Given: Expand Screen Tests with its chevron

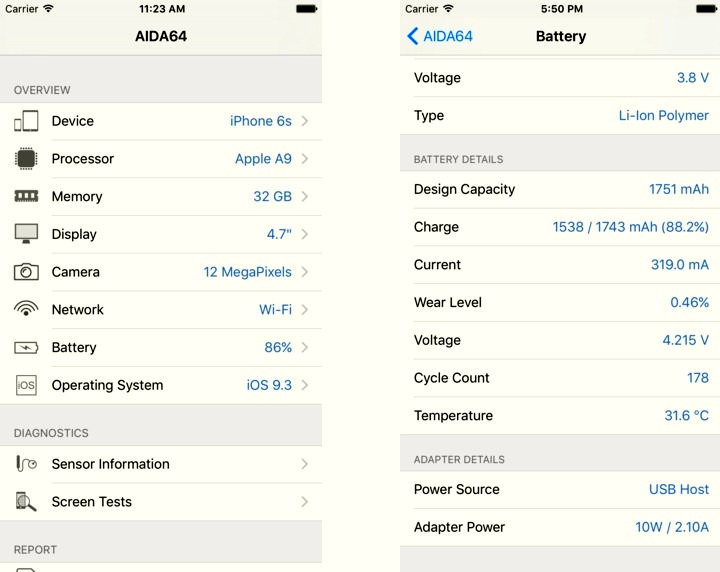Looking at the screenshot, I should pos(304,501).
